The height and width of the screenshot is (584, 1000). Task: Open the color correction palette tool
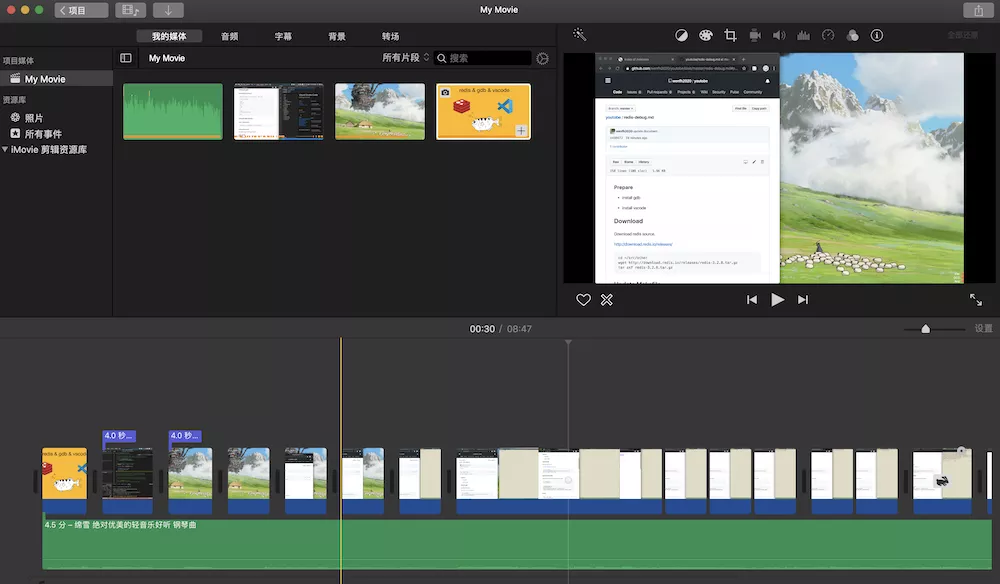point(705,35)
